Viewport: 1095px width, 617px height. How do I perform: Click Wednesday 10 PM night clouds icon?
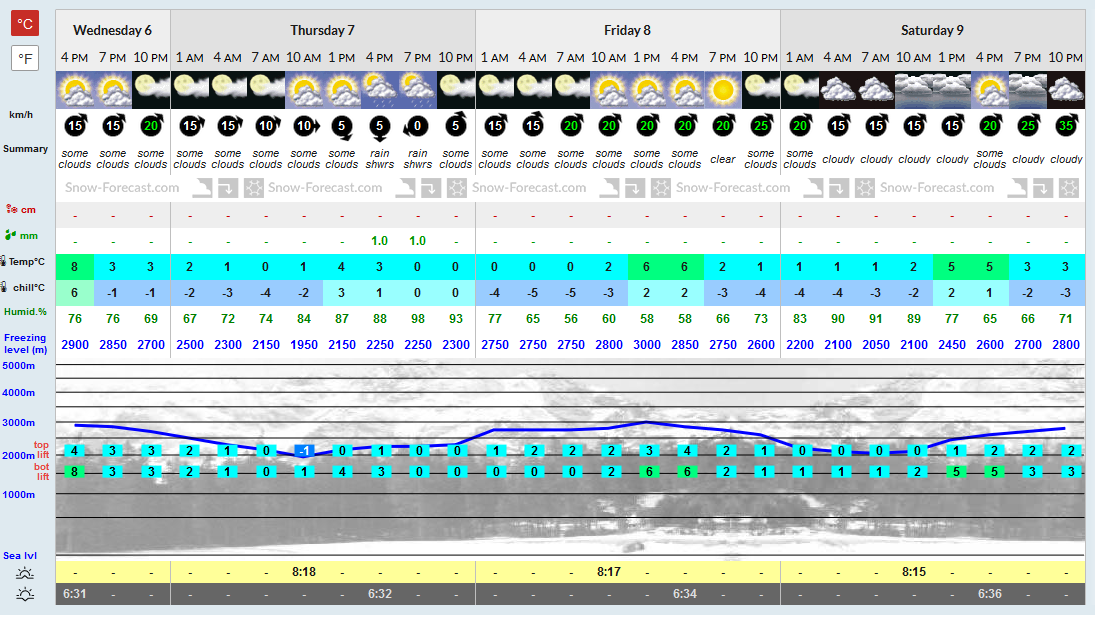151,90
